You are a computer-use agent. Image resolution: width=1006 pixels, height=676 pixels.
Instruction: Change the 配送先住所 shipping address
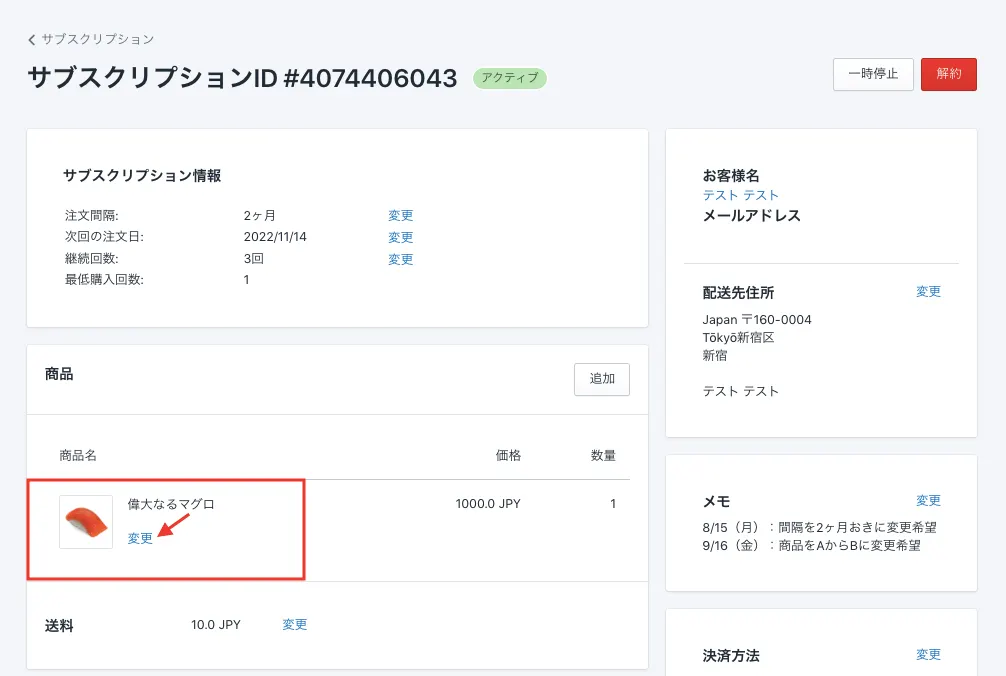coord(928,292)
